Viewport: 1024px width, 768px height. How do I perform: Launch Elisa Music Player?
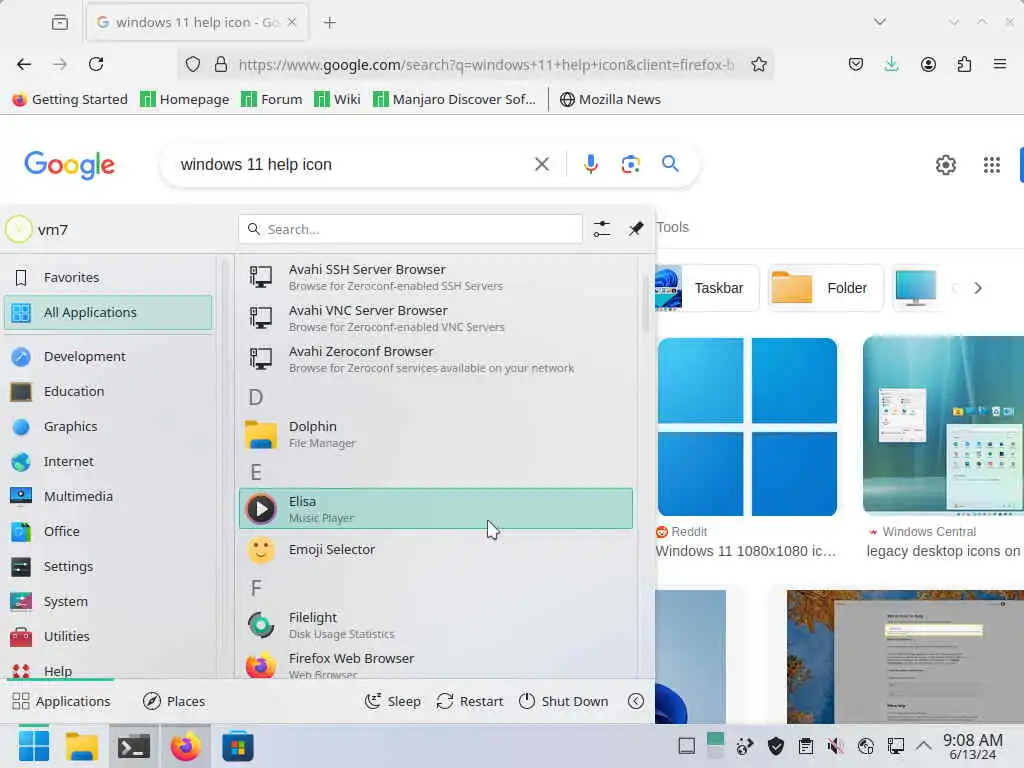(436, 508)
